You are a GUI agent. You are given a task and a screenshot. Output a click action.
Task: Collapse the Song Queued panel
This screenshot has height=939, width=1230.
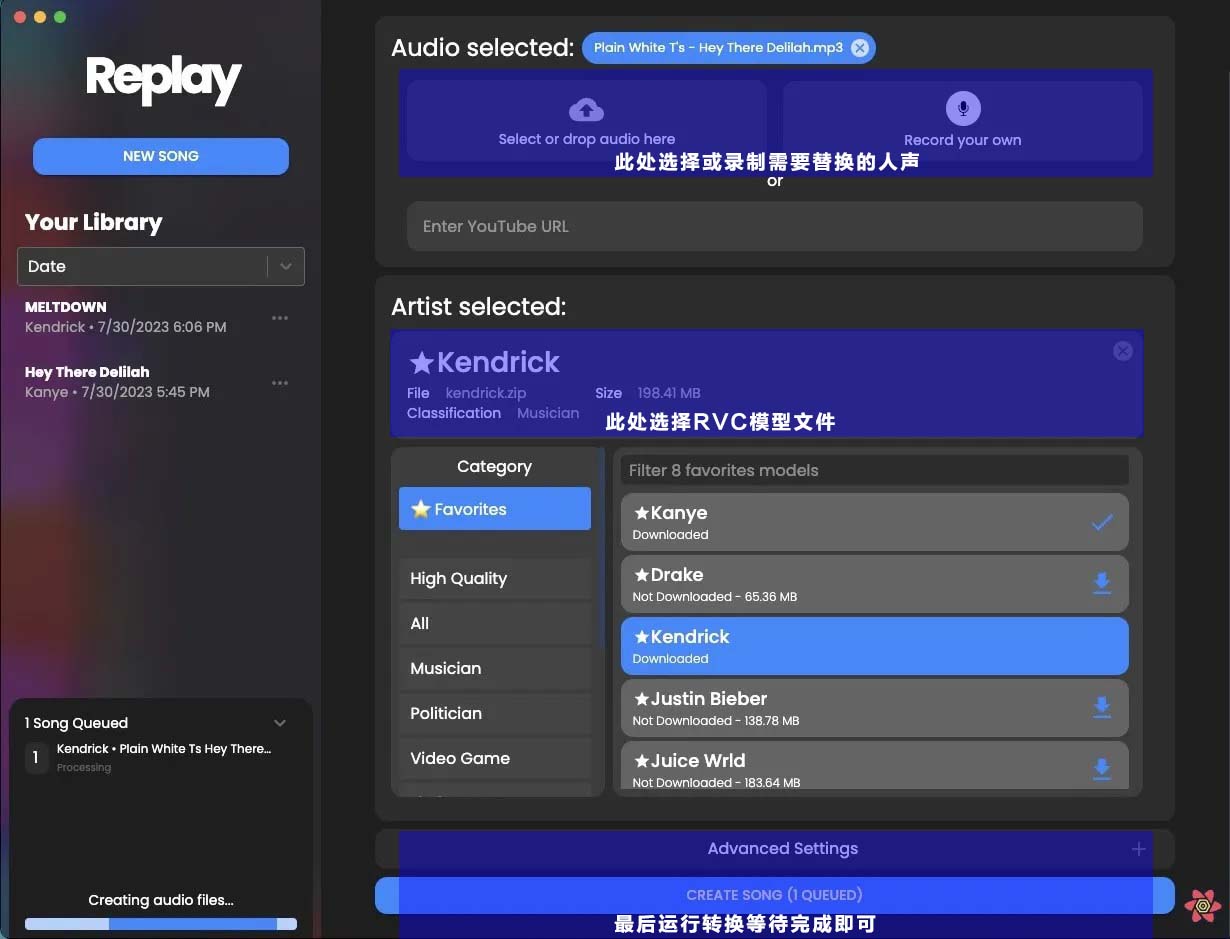tap(280, 723)
